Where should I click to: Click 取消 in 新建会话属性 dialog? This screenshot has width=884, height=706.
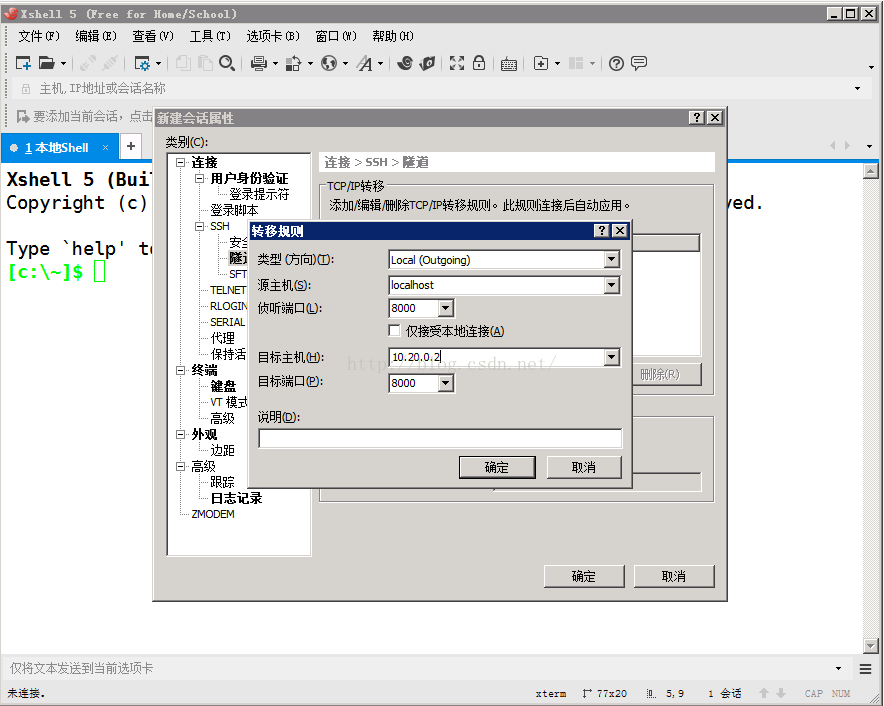coord(674,576)
